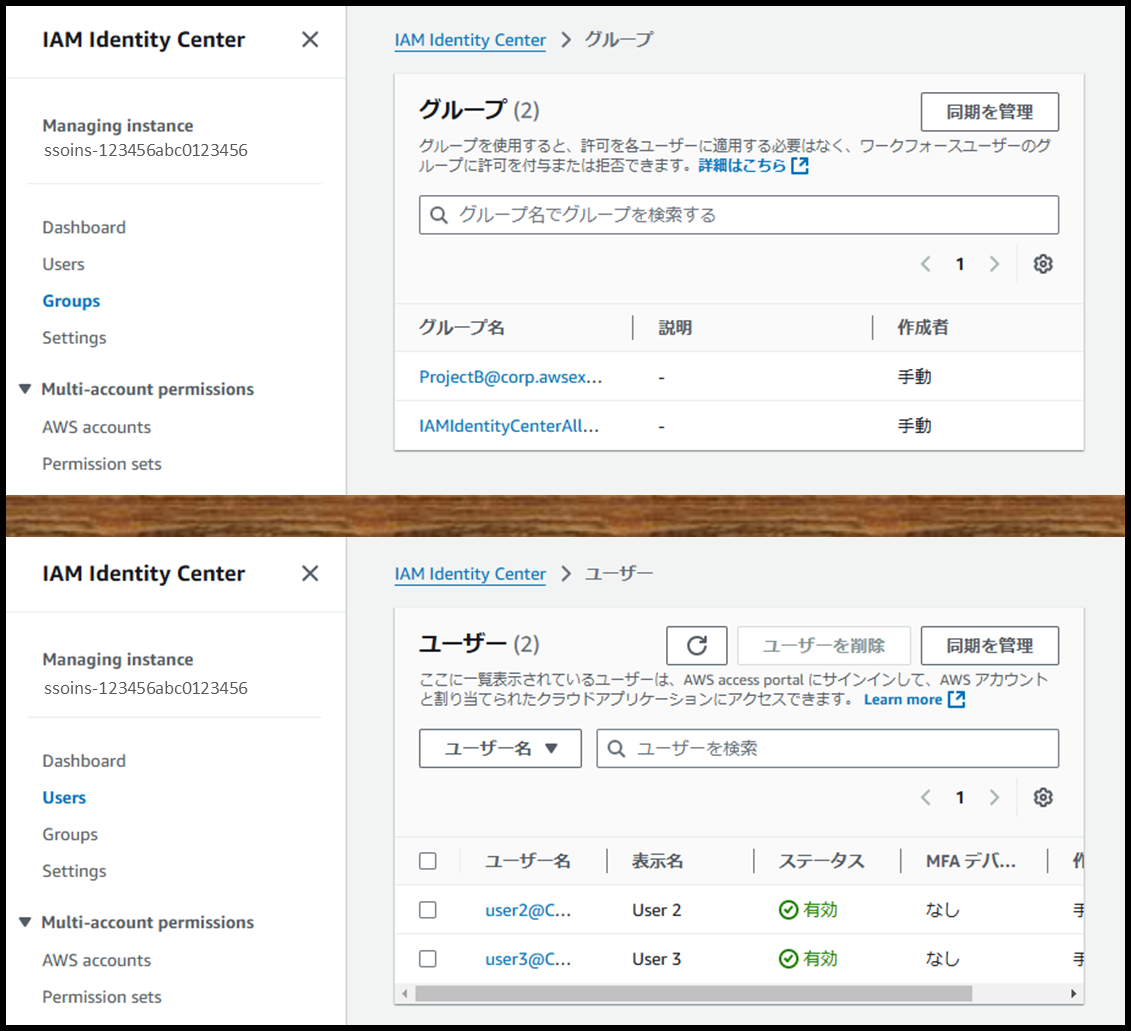Click search magnifier icon in group search box

click(x=439, y=215)
